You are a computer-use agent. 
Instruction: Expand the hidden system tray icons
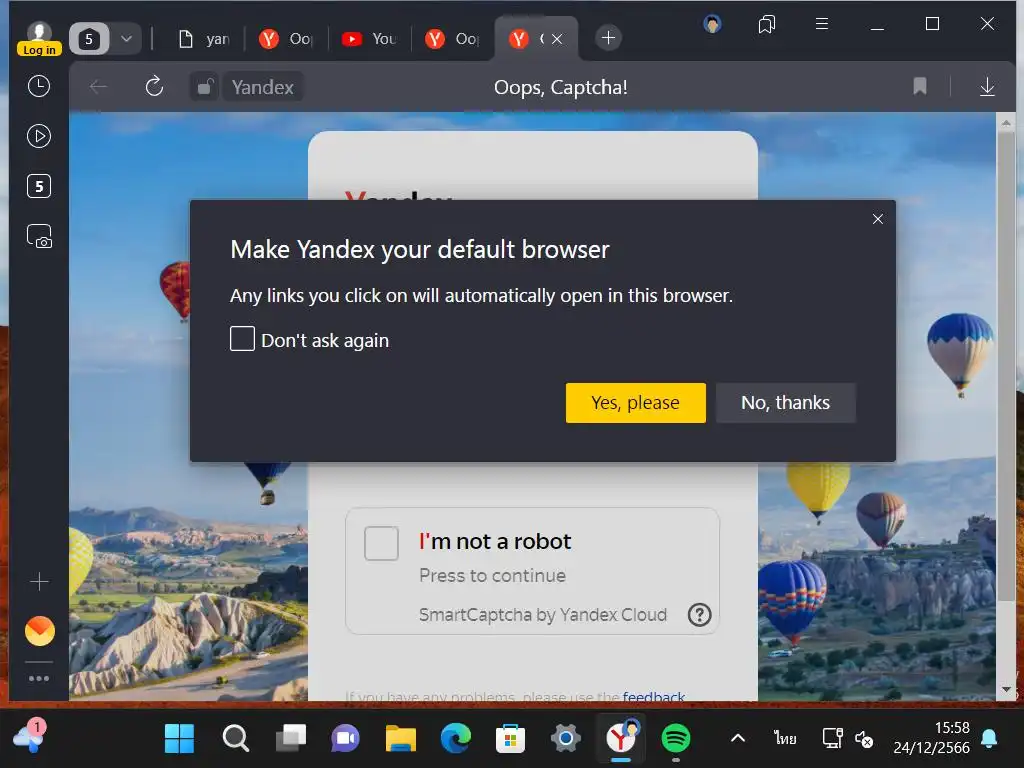(738, 739)
